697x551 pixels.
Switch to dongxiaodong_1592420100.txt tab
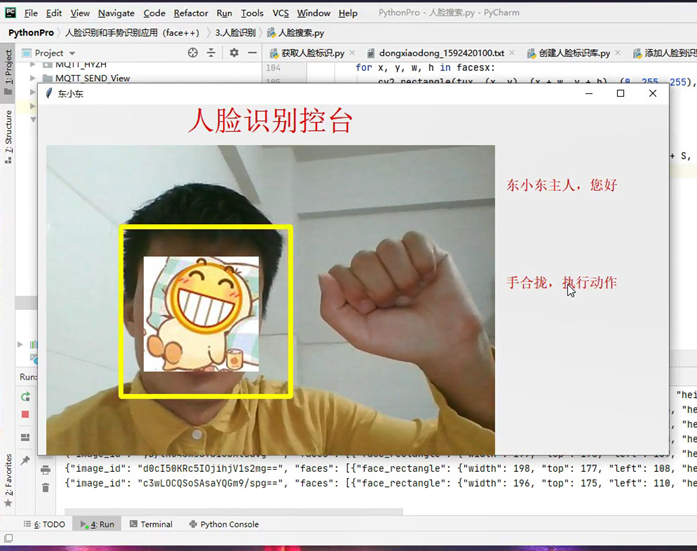pos(436,53)
